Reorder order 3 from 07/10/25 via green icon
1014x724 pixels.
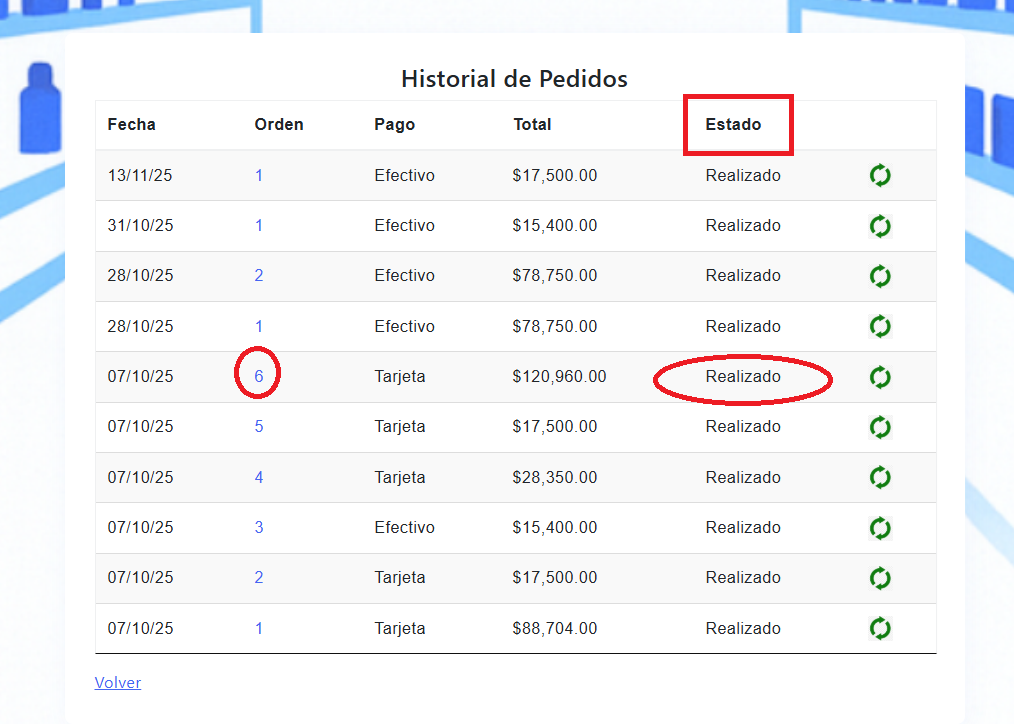879,527
